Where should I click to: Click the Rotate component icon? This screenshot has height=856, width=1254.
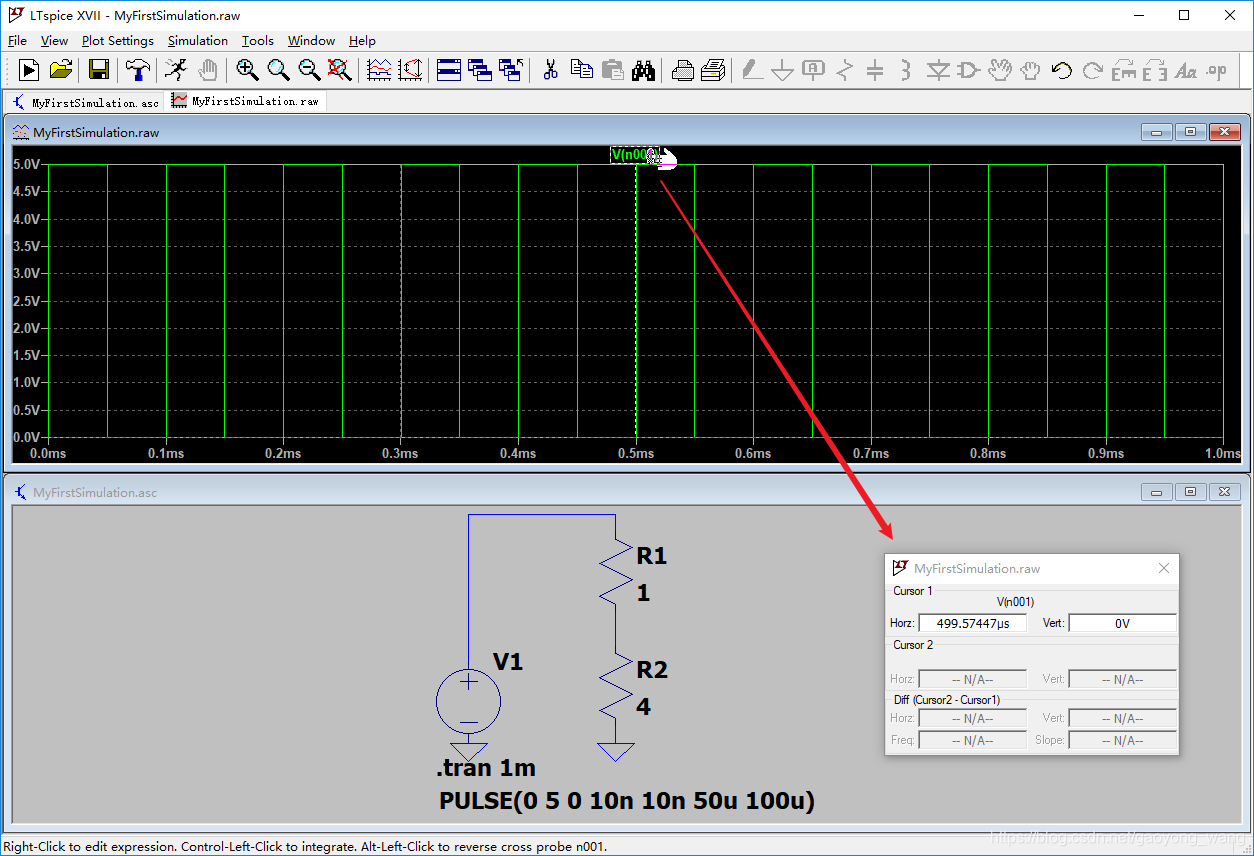pos(1123,70)
